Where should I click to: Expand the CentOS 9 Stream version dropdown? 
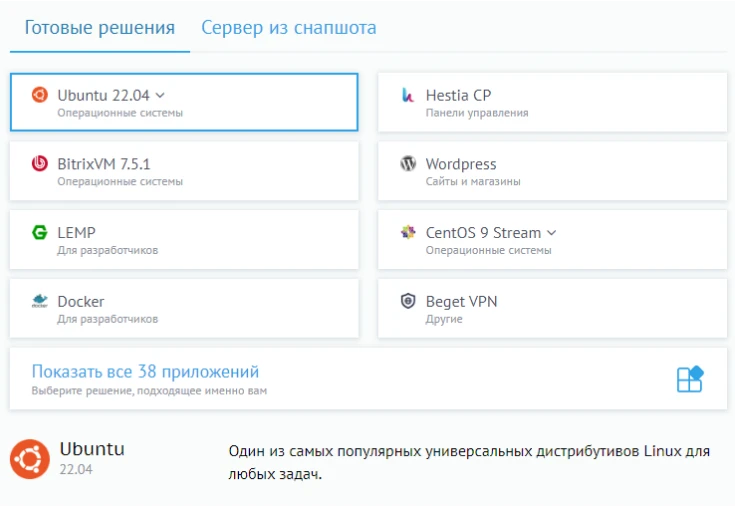pos(552,233)
